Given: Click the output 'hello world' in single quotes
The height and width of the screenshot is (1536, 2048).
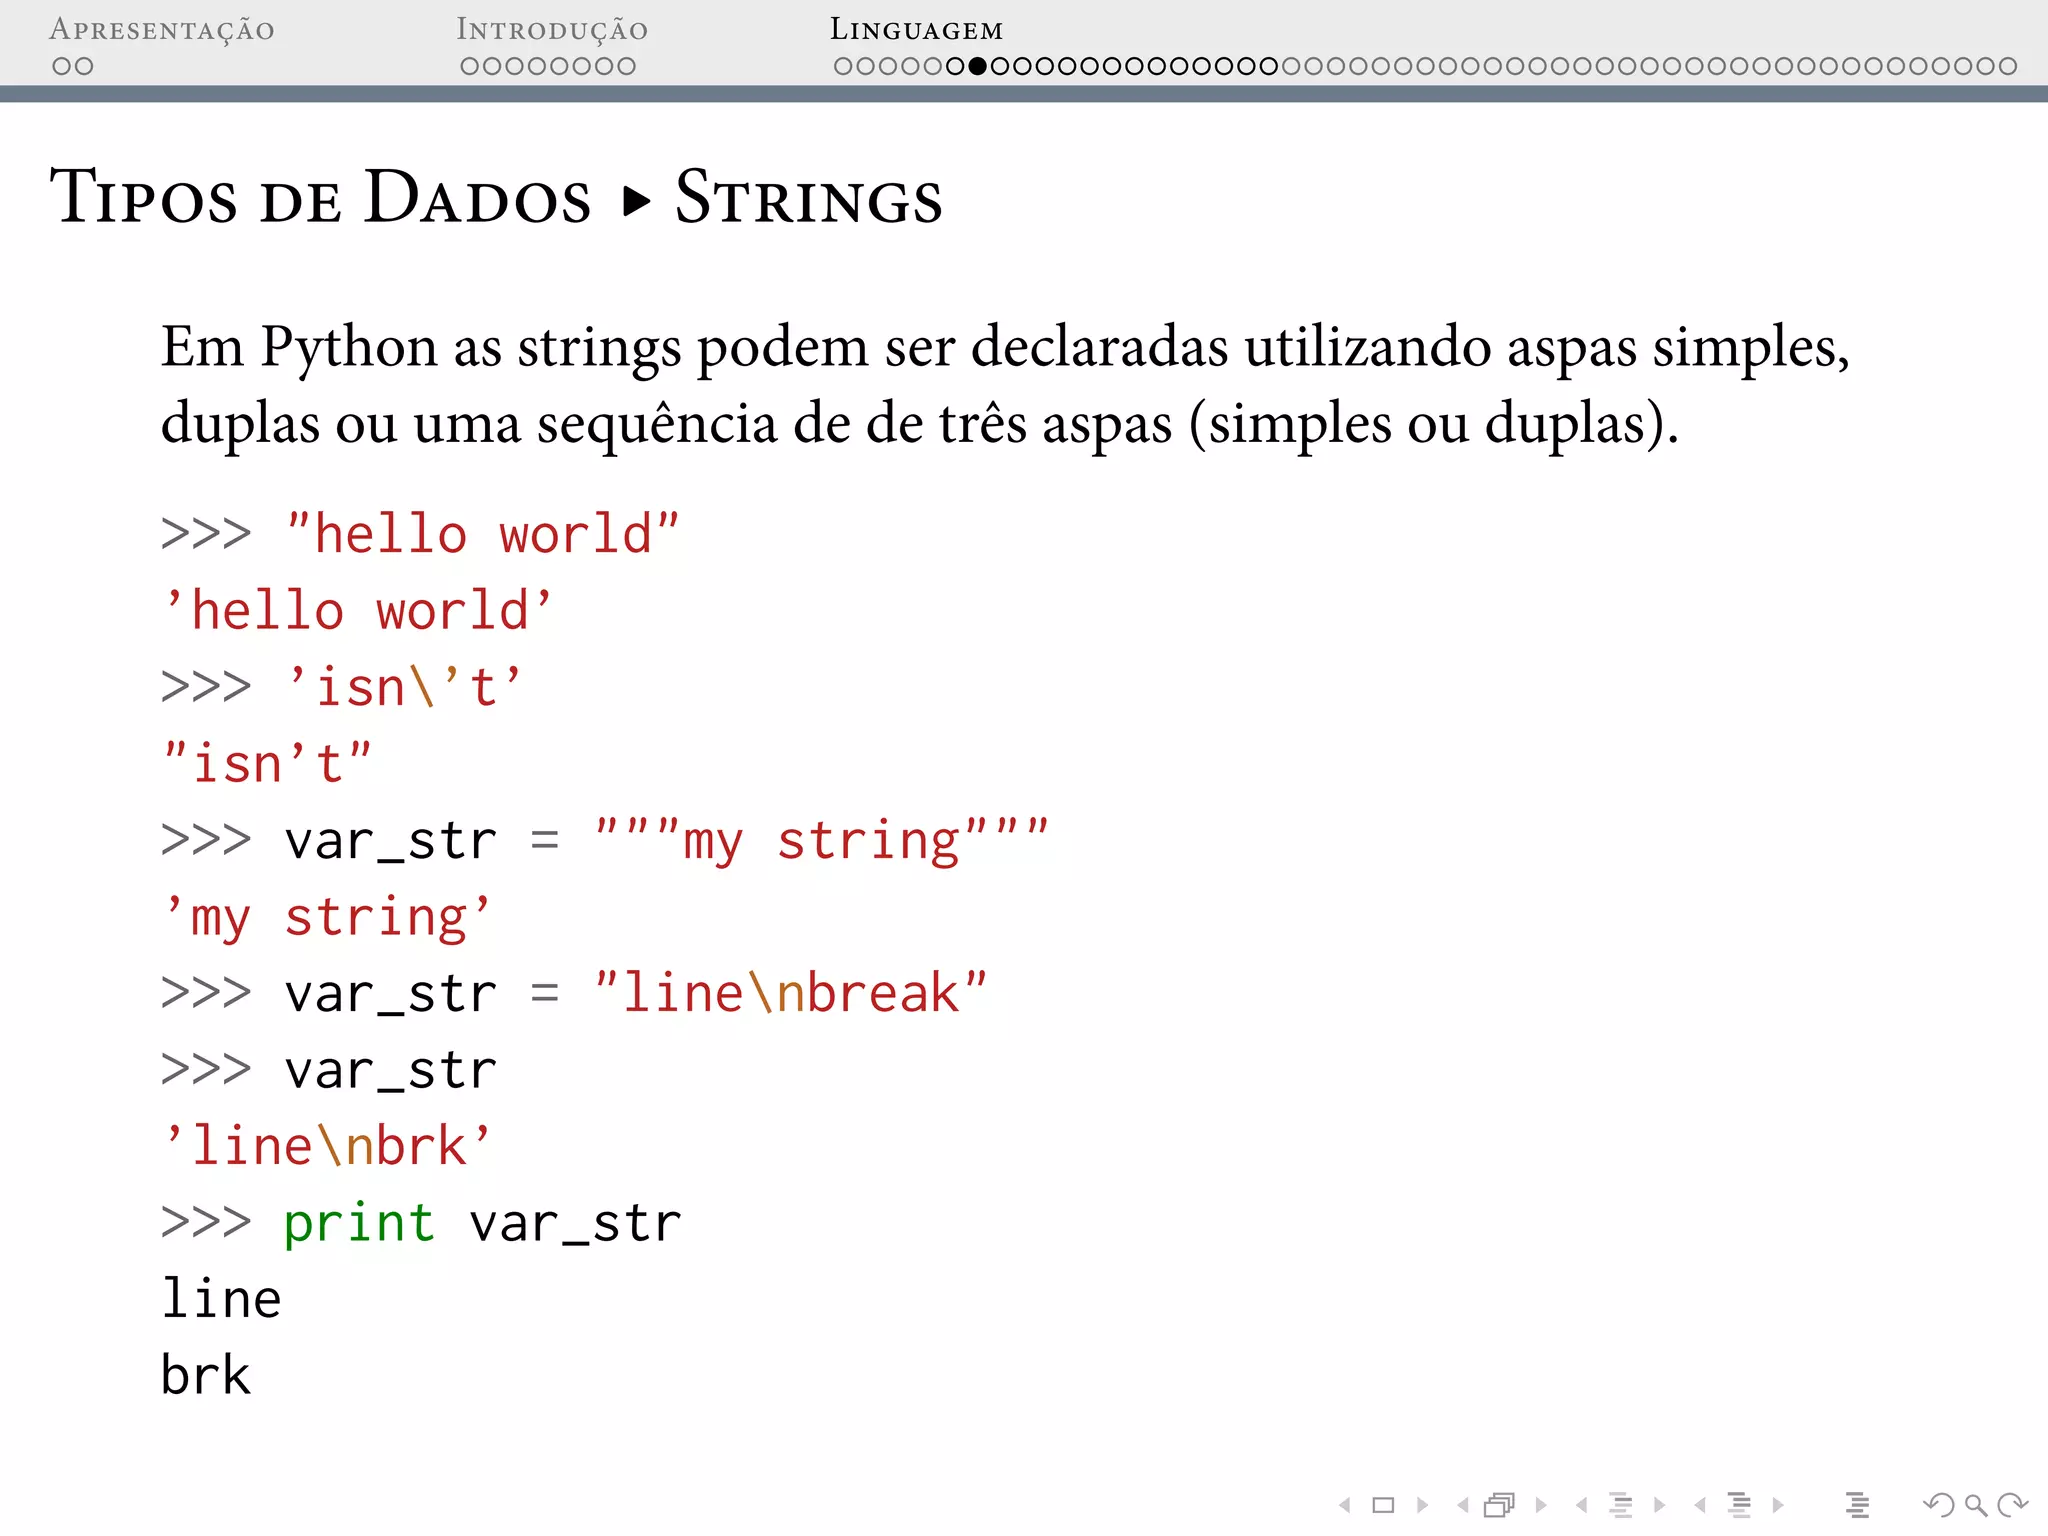Looking at the screenshot, I should [x=357, y=611].
